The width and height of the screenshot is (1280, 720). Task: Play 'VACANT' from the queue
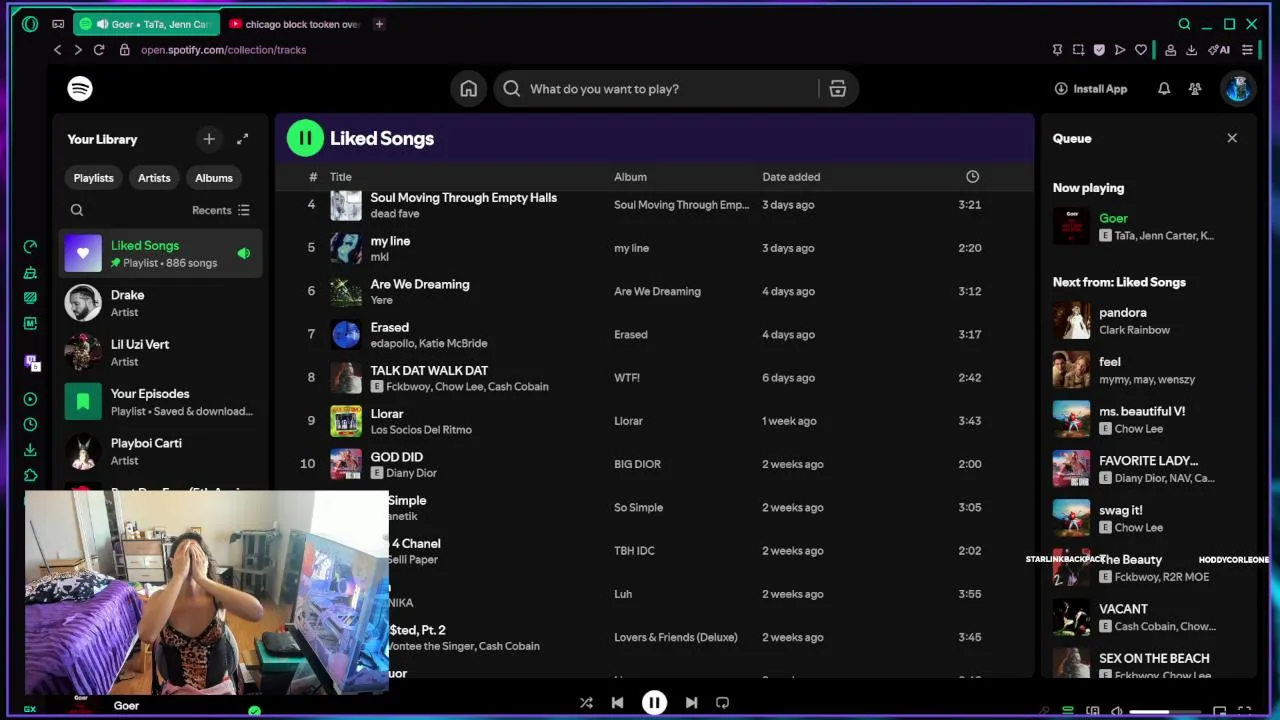pos(1147,617)
